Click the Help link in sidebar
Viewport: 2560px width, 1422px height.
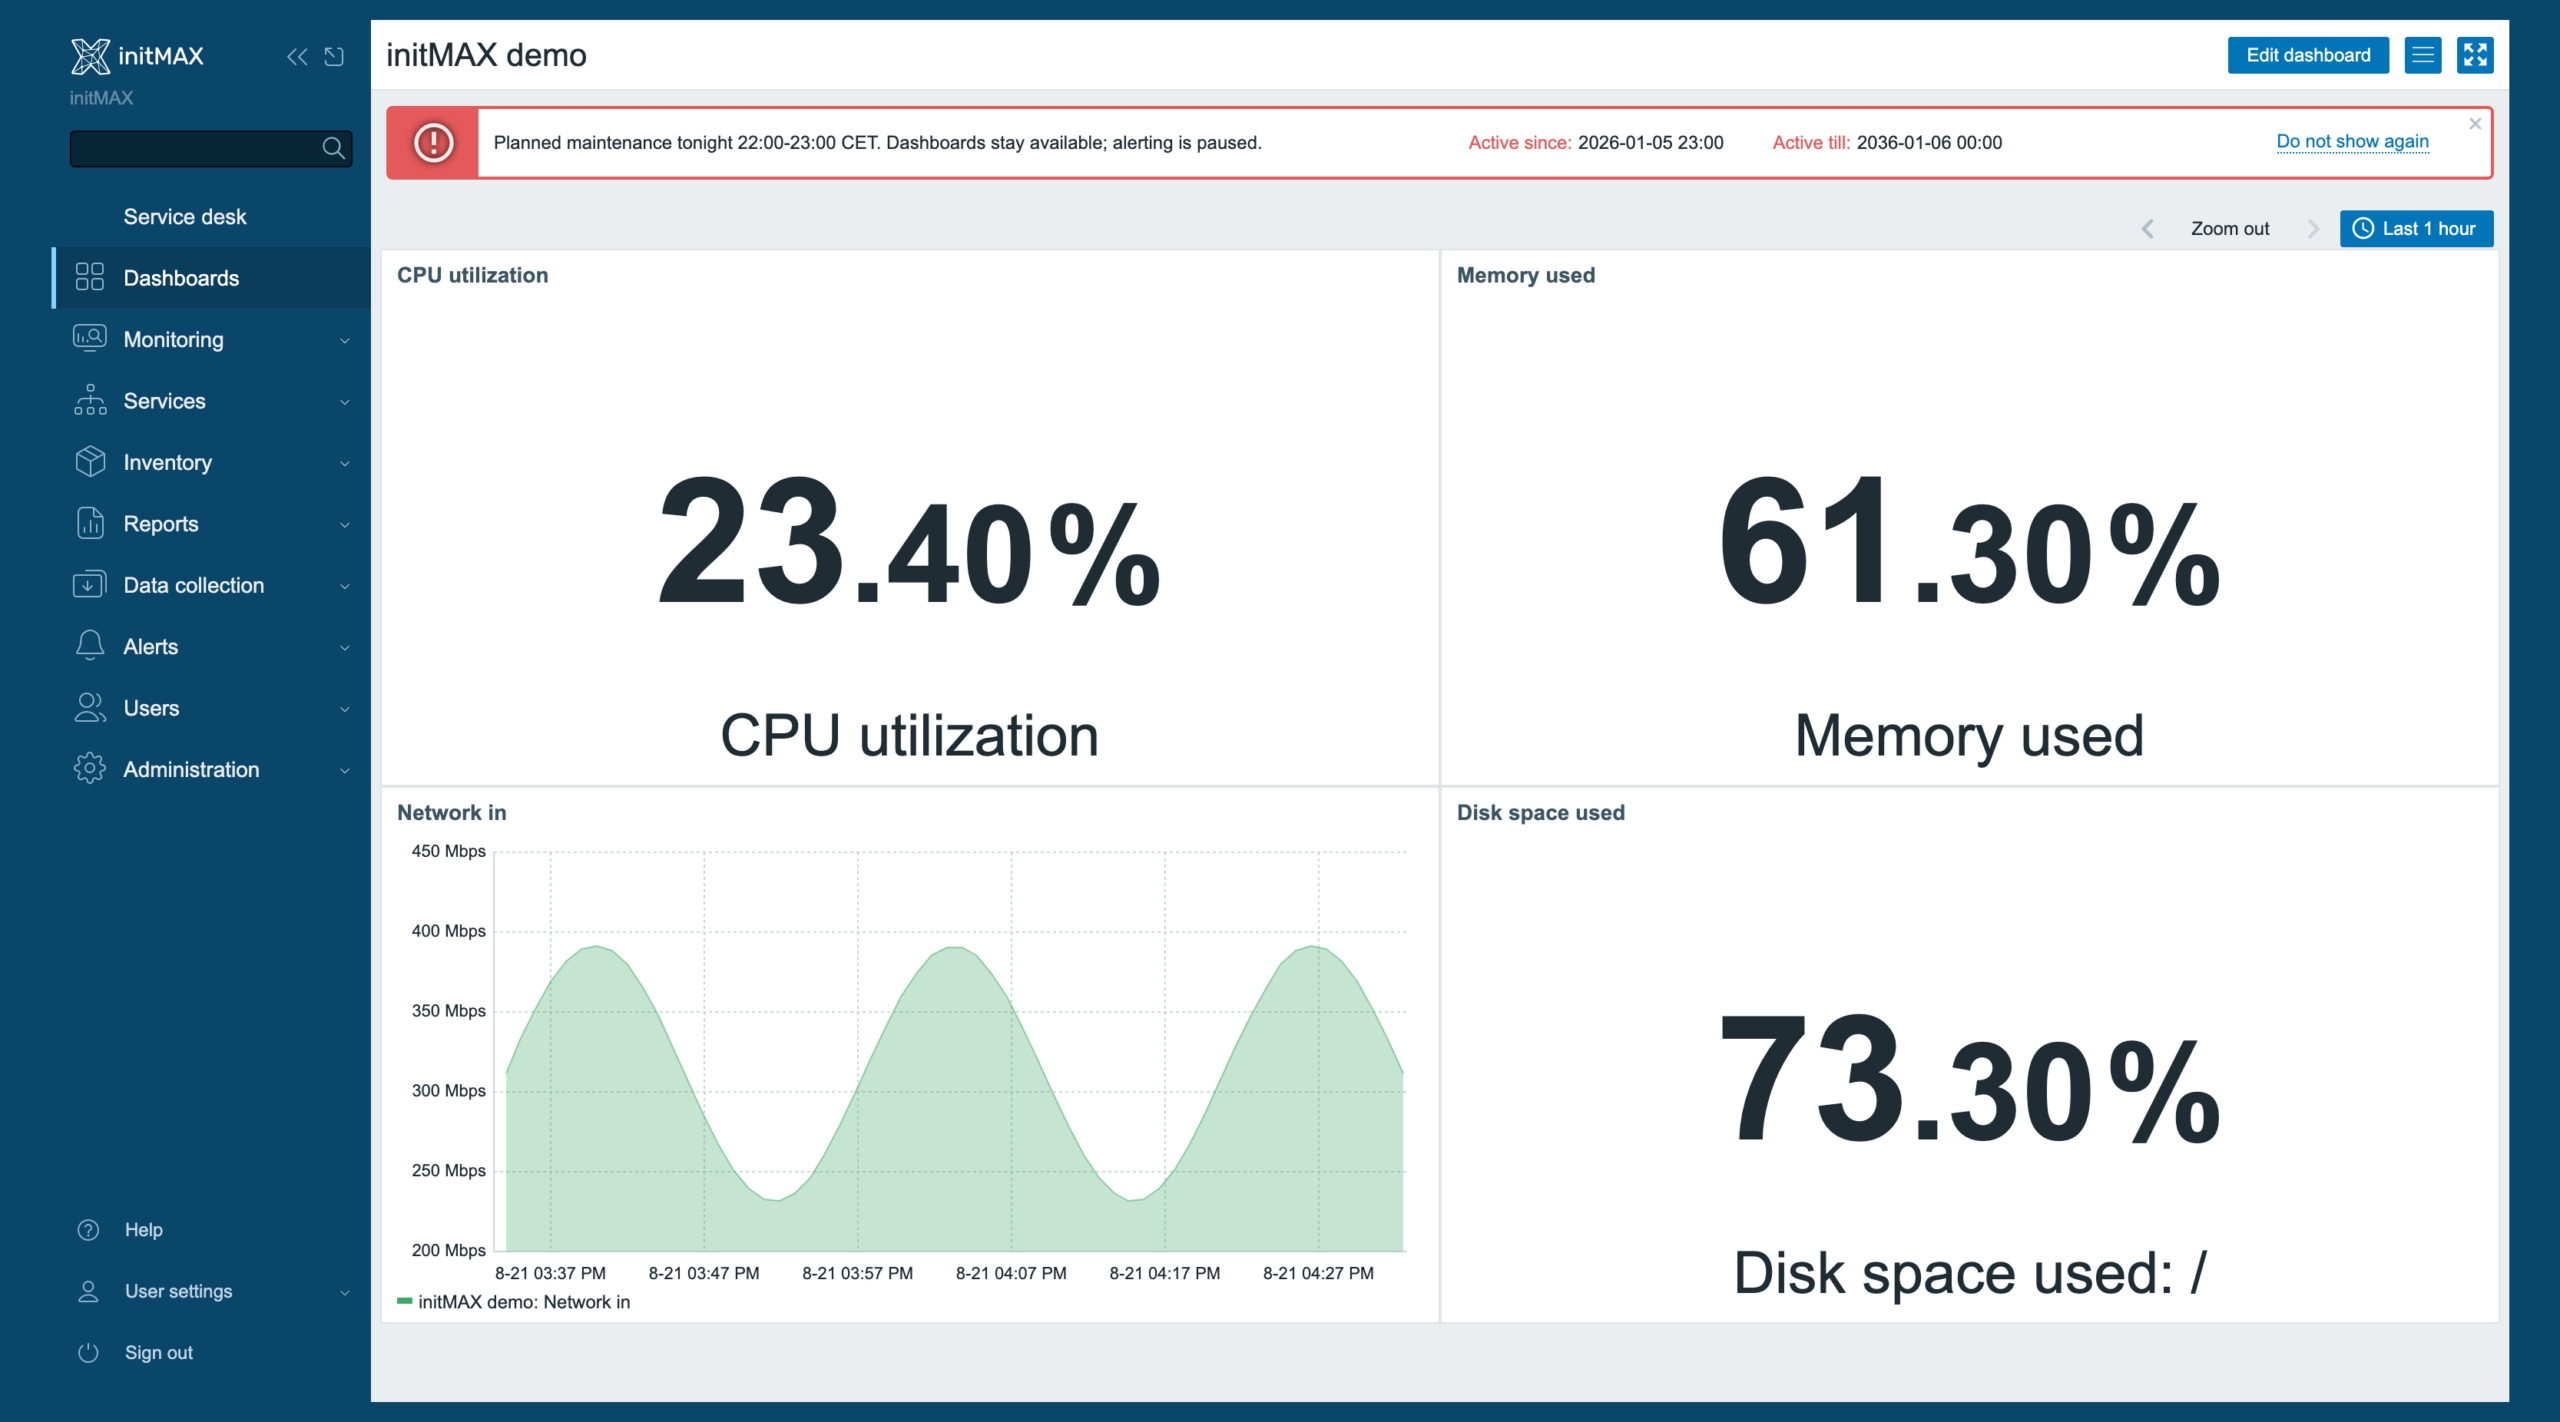pyautogui.click(x=143, y=1230)
